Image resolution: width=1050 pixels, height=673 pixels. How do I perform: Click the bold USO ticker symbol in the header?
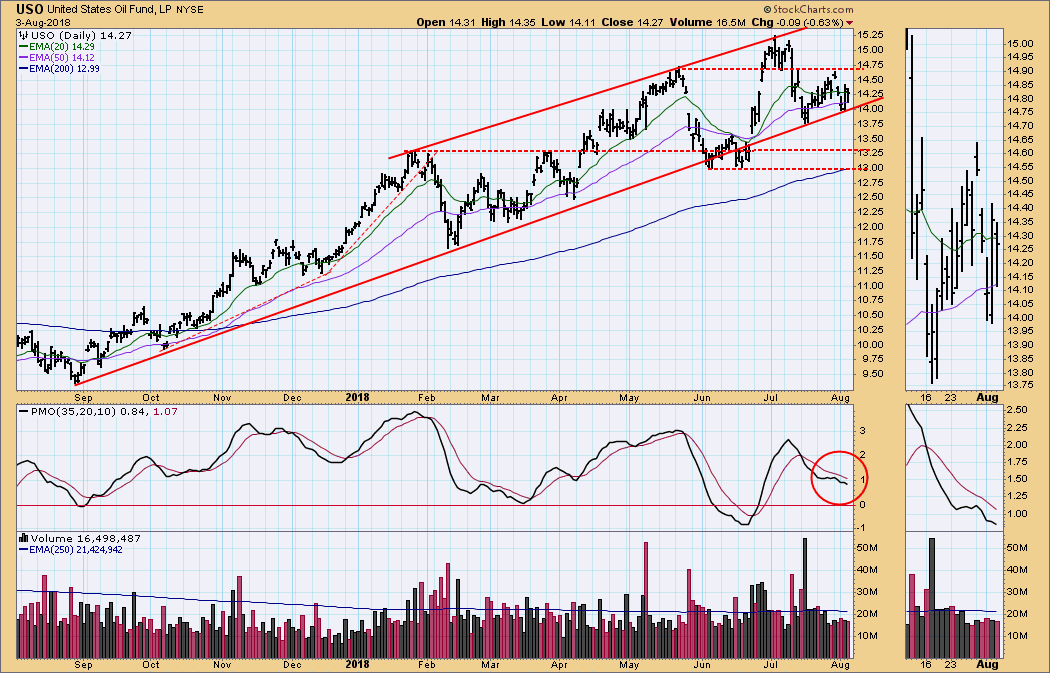click(30, 9)
